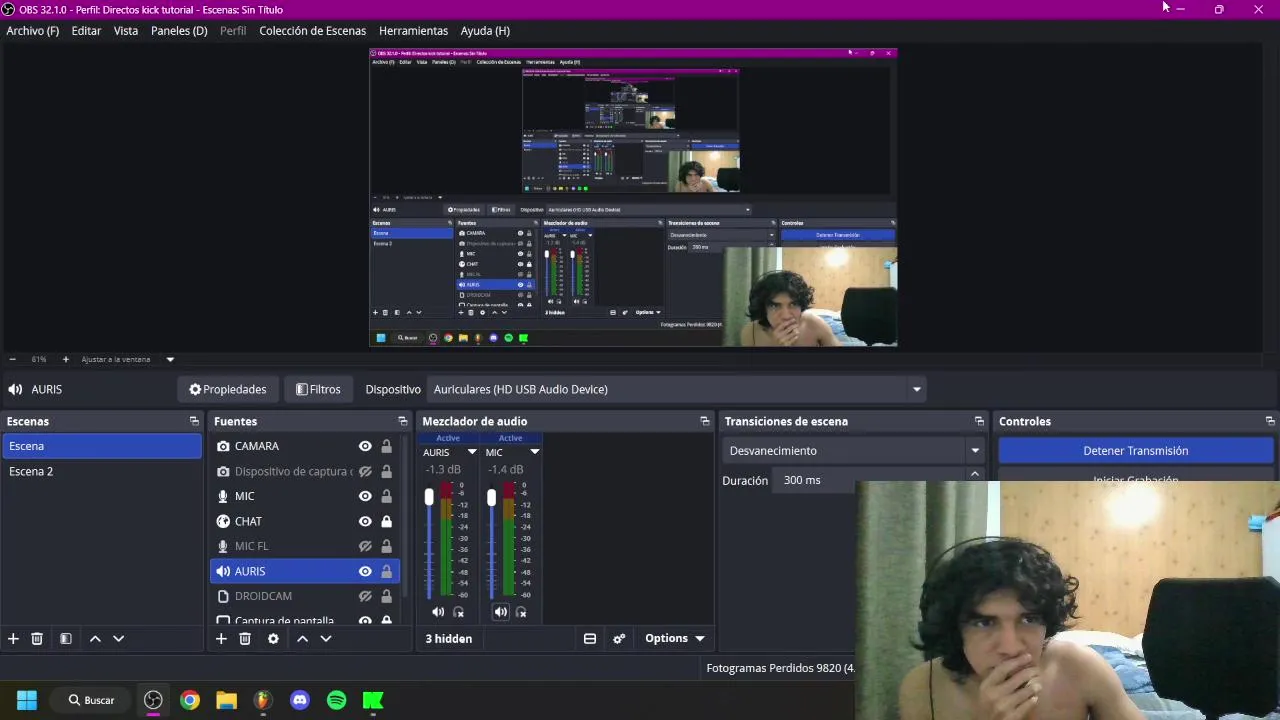Adjust the MIC volume fader
Viewport: 1280px width, 720px height.
click(x=491, y=497)
